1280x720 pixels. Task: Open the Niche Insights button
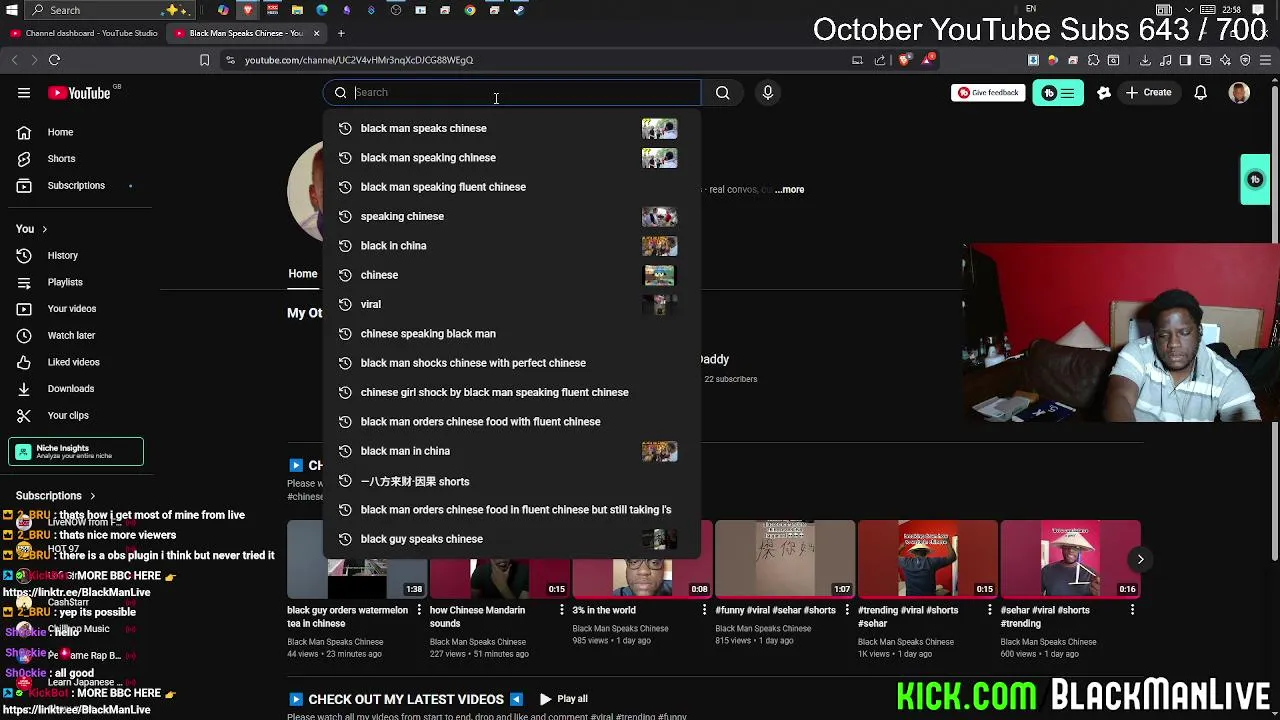coord(76,452)
